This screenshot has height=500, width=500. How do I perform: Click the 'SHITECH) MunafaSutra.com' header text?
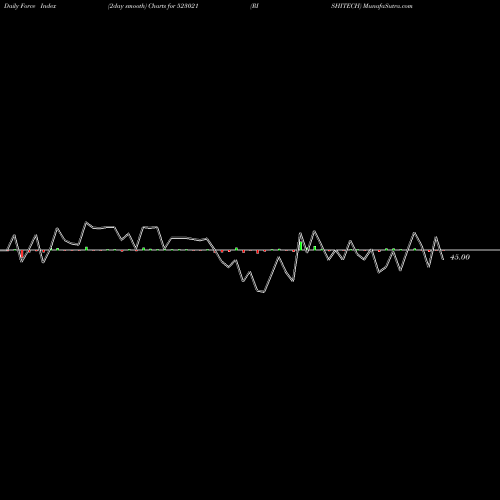coord(372,6)
